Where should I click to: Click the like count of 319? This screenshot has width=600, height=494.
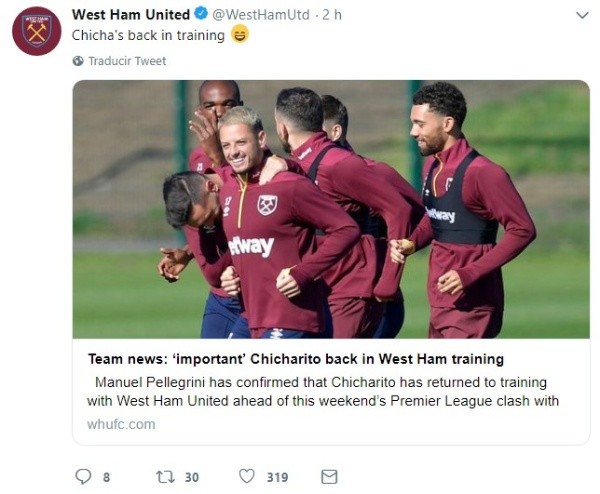(277, 477)
